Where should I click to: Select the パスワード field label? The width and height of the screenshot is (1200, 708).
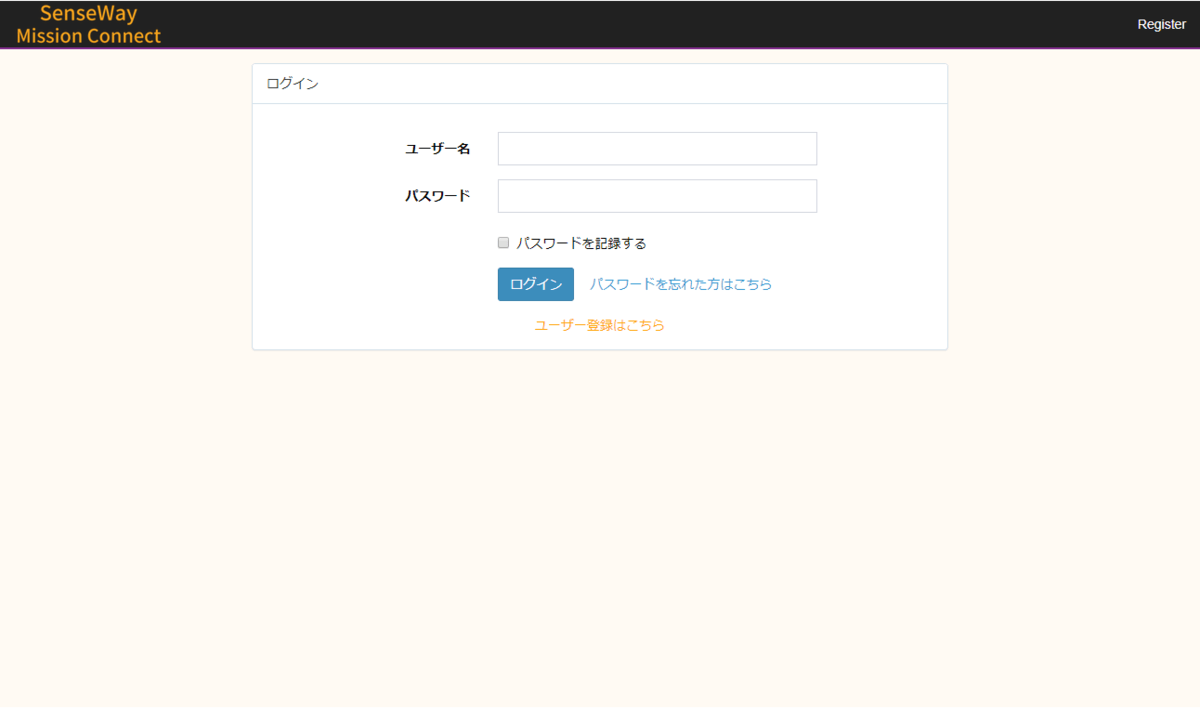click(437, 196)
